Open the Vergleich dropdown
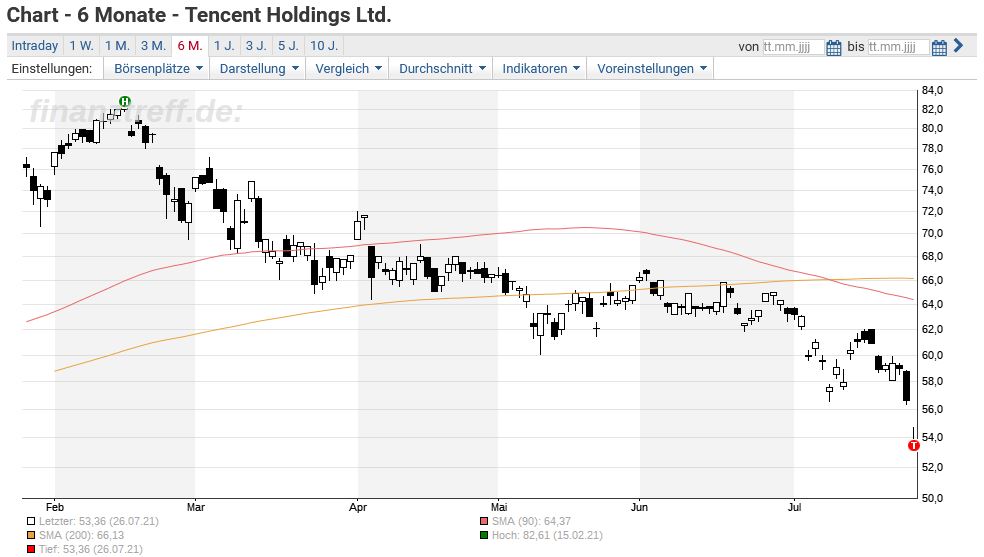 click(348, 68)
